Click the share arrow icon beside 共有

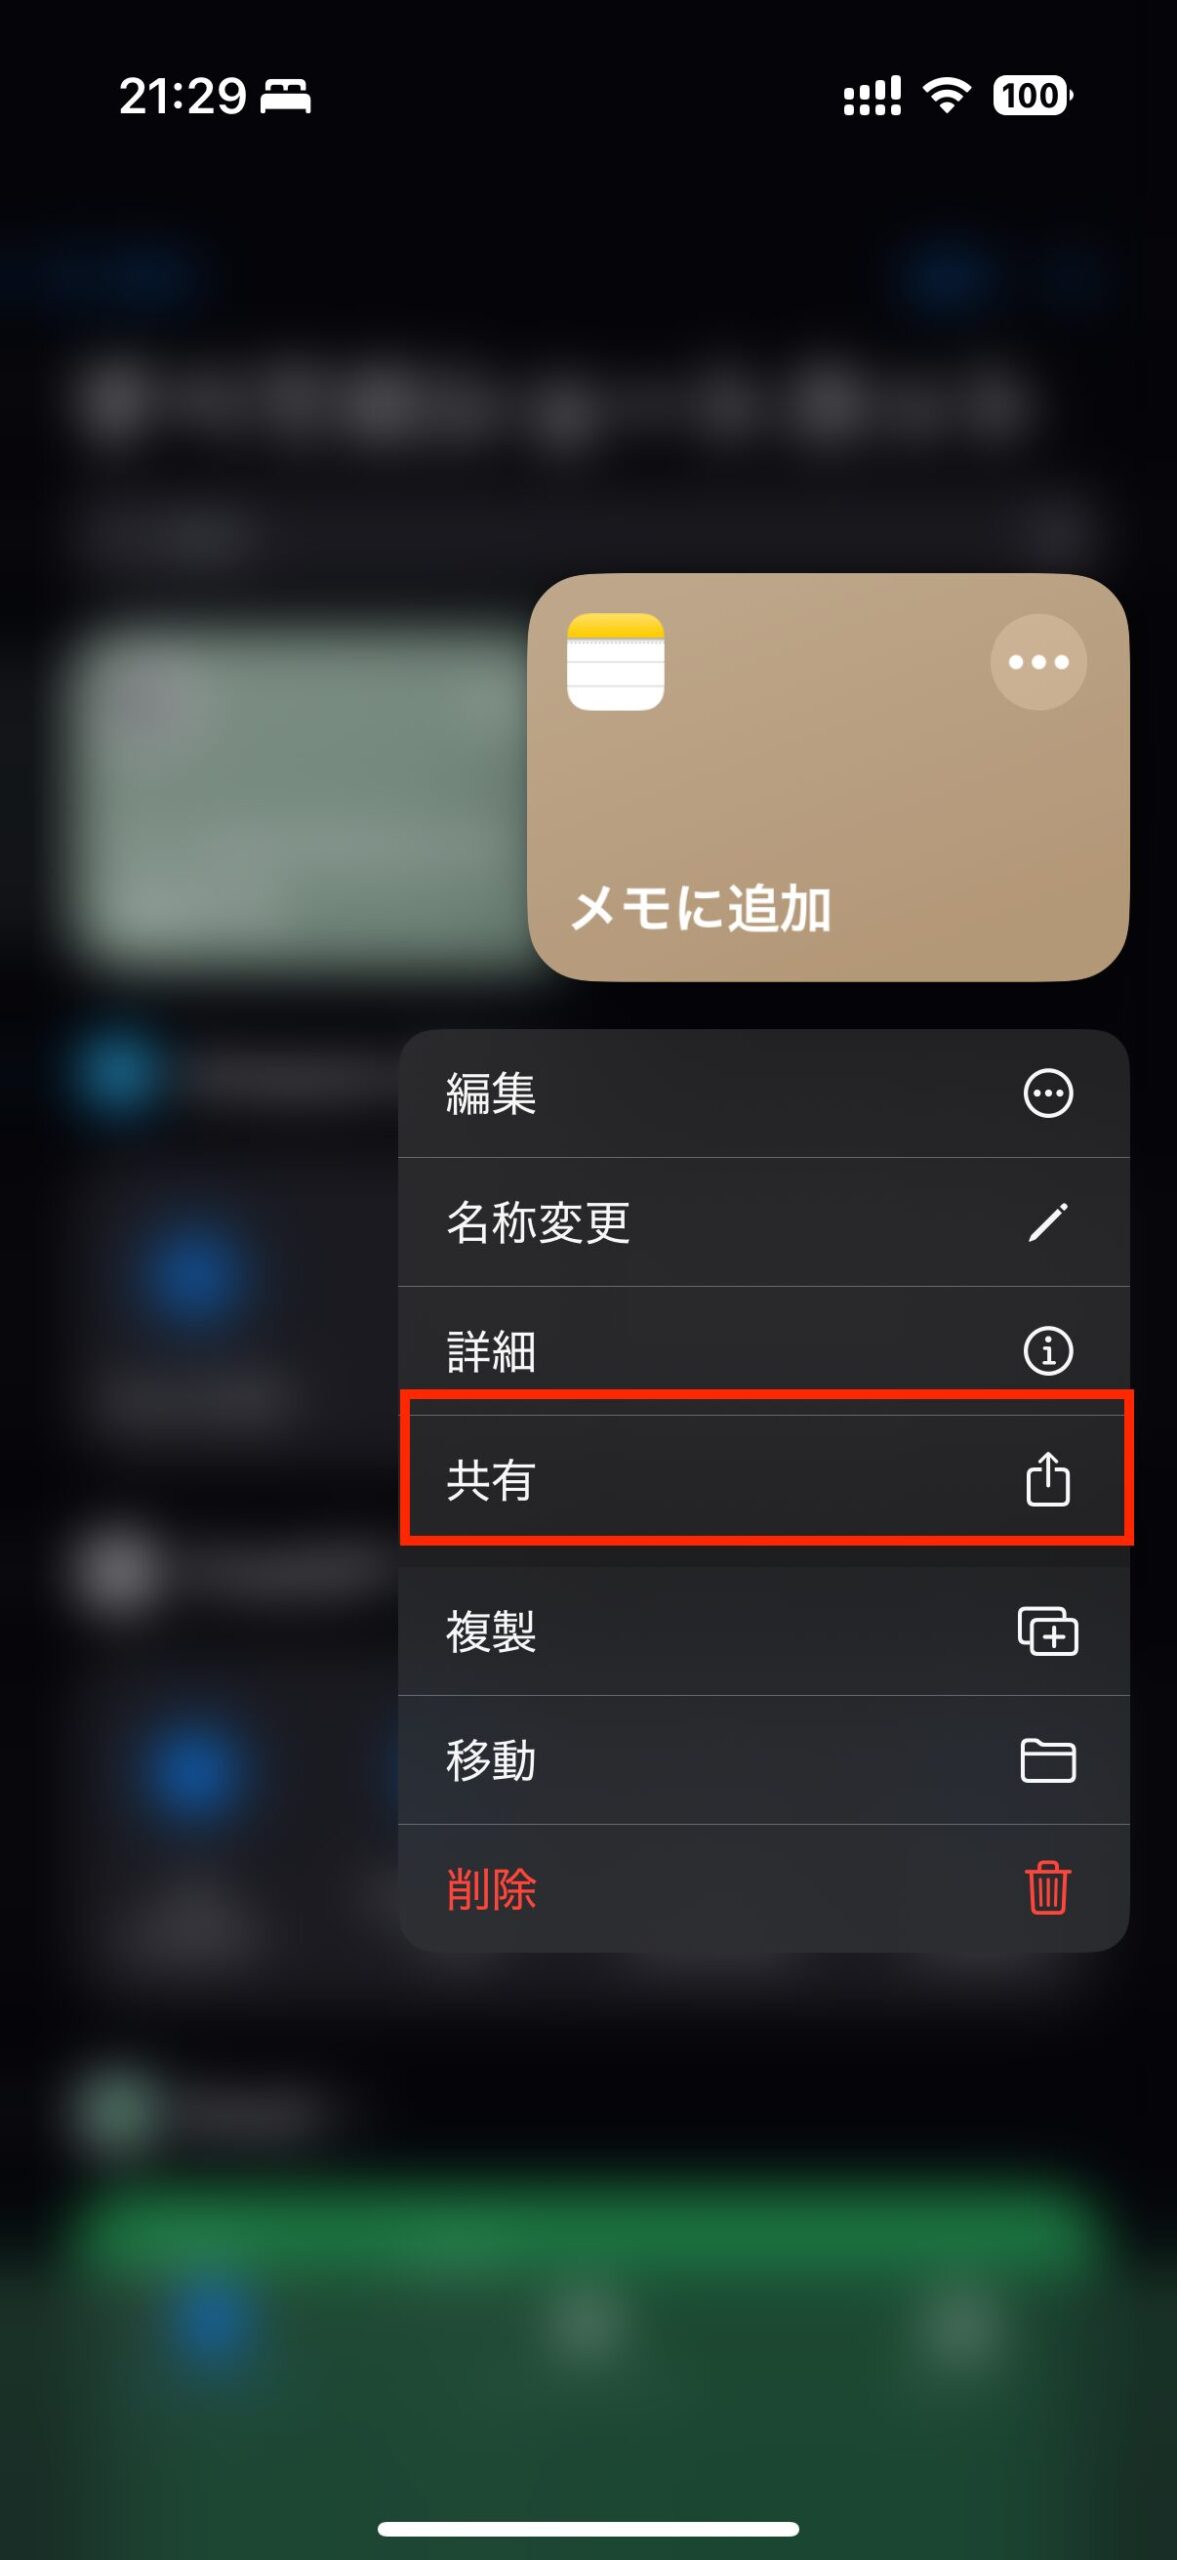click(x=1048, y=1479)
